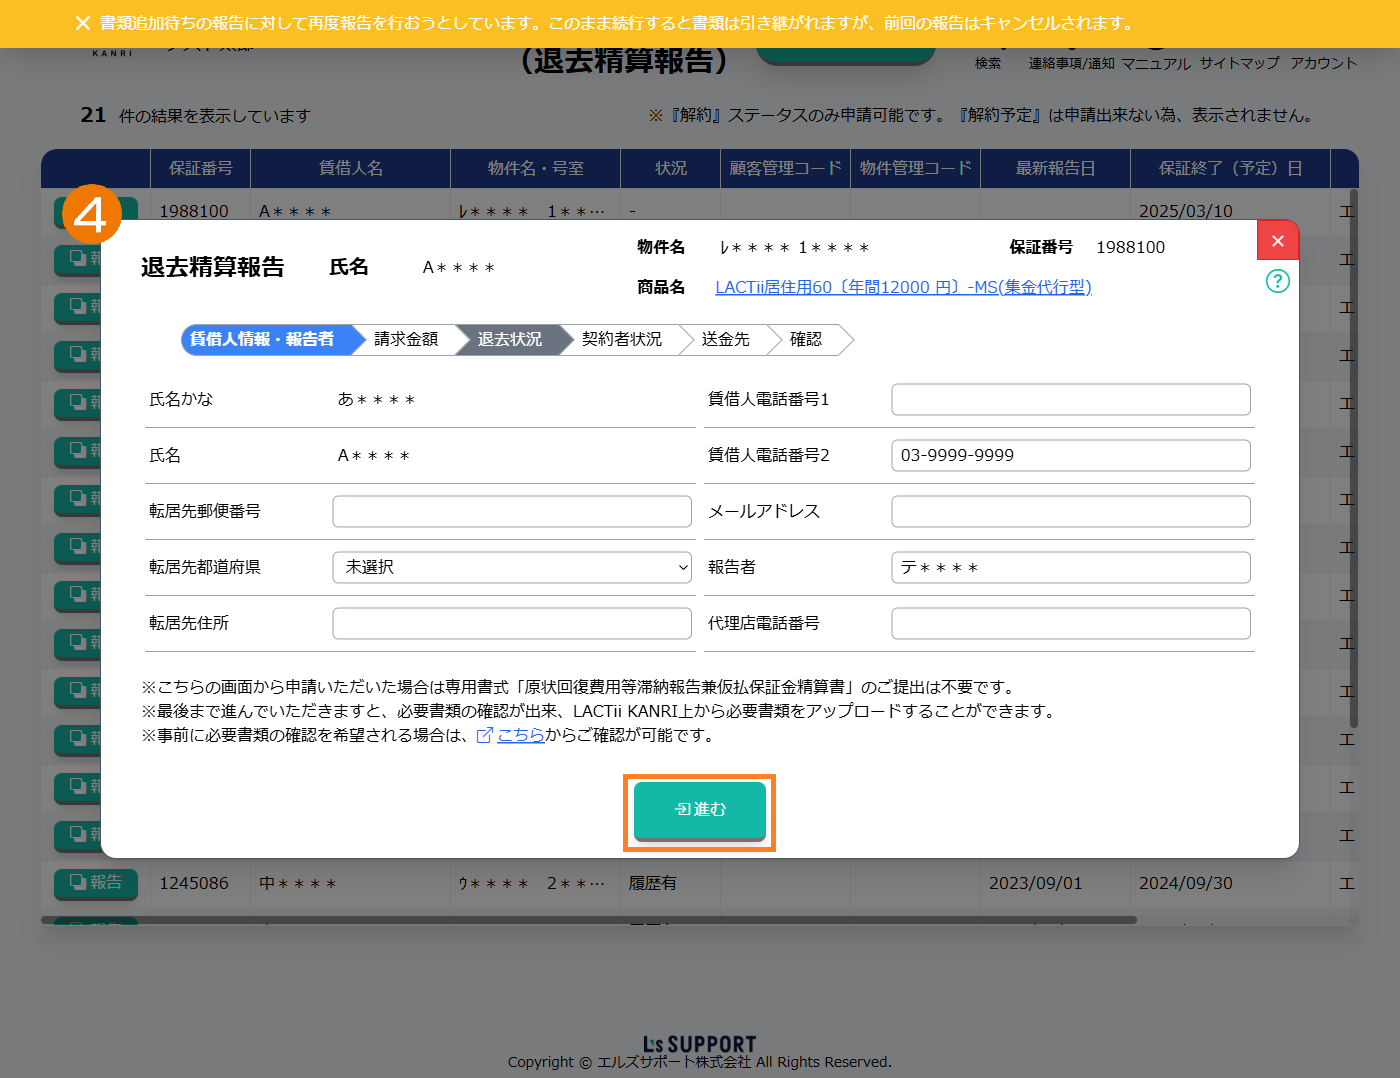Click into the 転居先住所 text box

(512, 623)
